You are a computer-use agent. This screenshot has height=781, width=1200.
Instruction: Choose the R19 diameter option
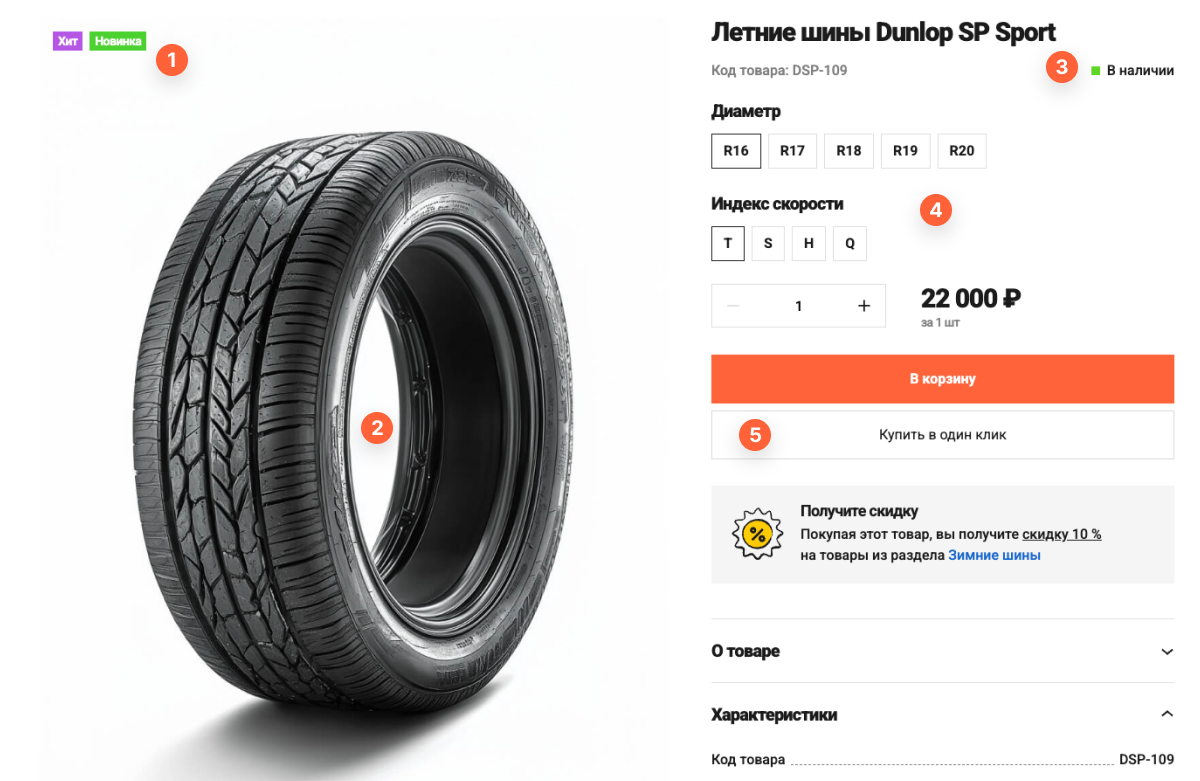(x=905, y=151)
